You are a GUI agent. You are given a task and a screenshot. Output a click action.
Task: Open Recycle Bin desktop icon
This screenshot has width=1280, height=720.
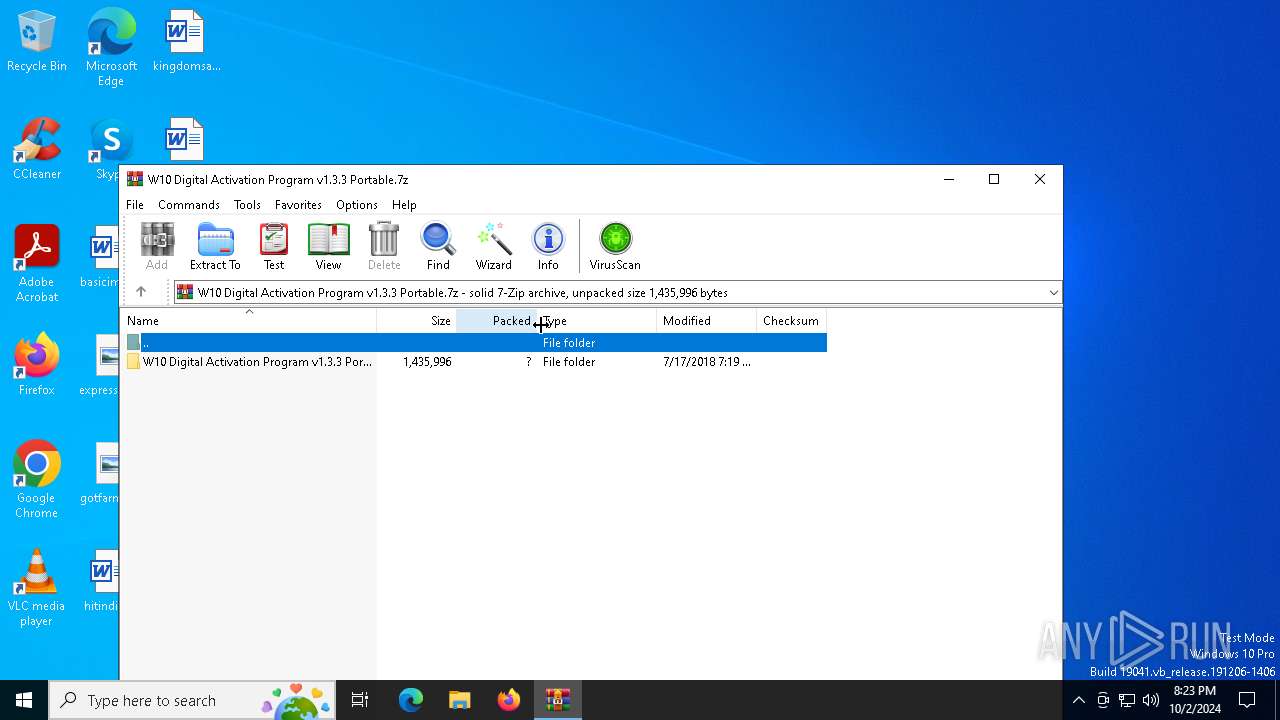click(37, 42)
